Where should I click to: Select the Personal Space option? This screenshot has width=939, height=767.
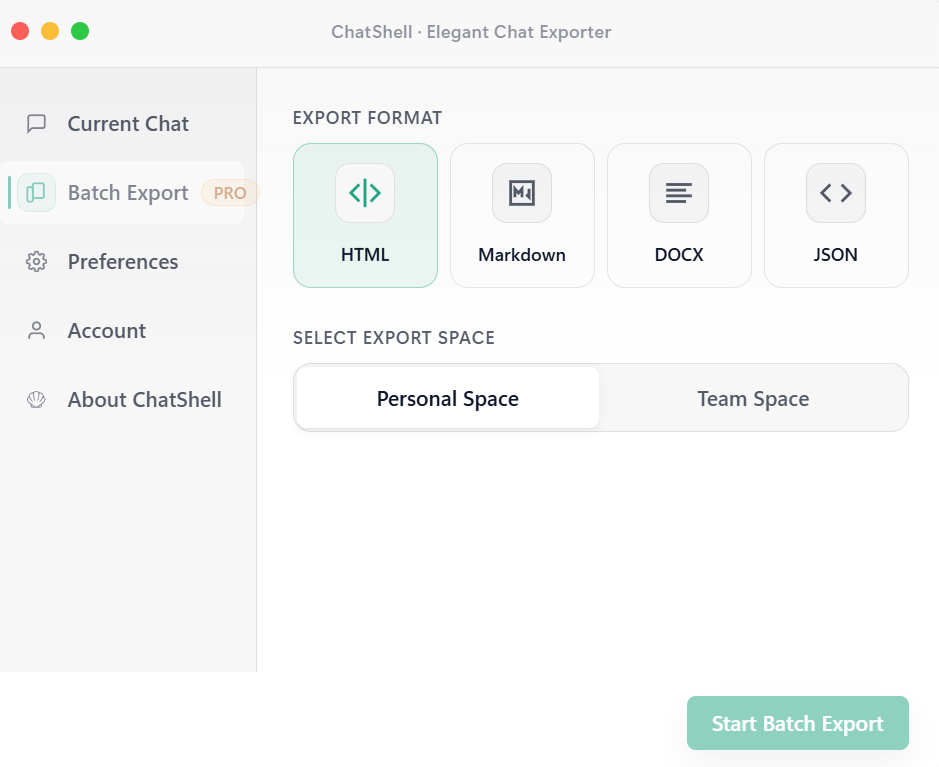[446, 398]
